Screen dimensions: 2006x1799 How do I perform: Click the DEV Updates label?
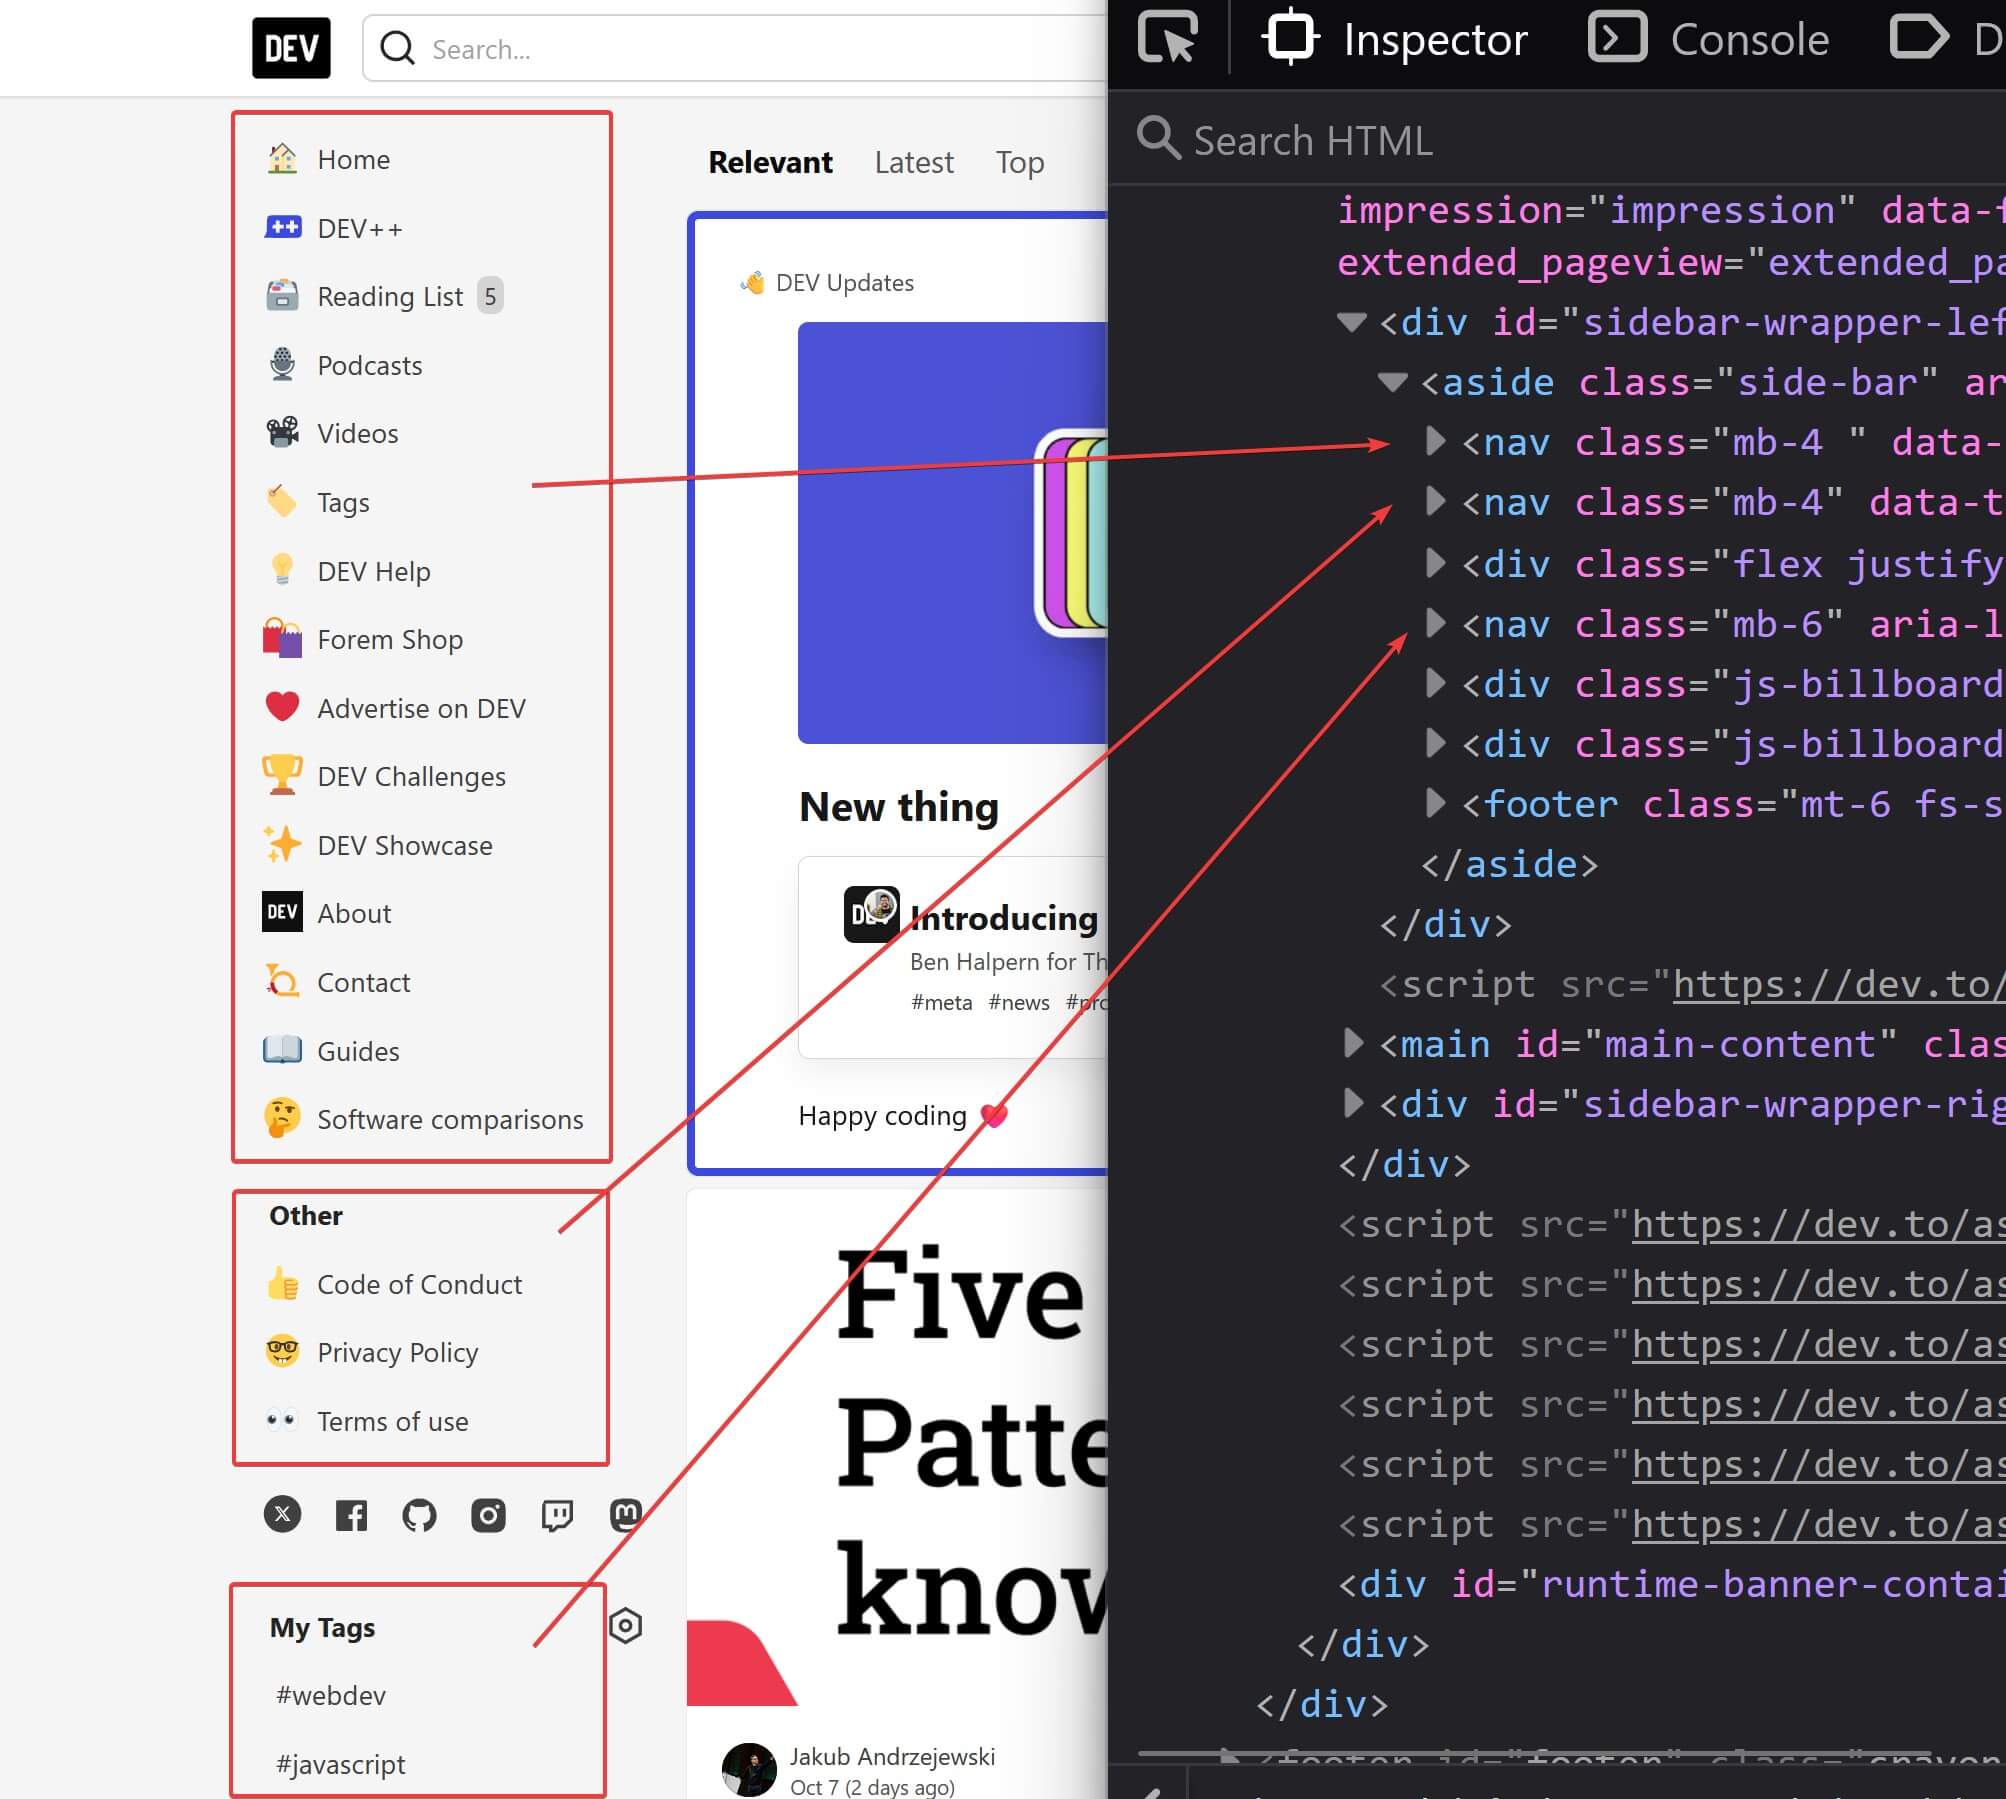(x=844, y=283)
